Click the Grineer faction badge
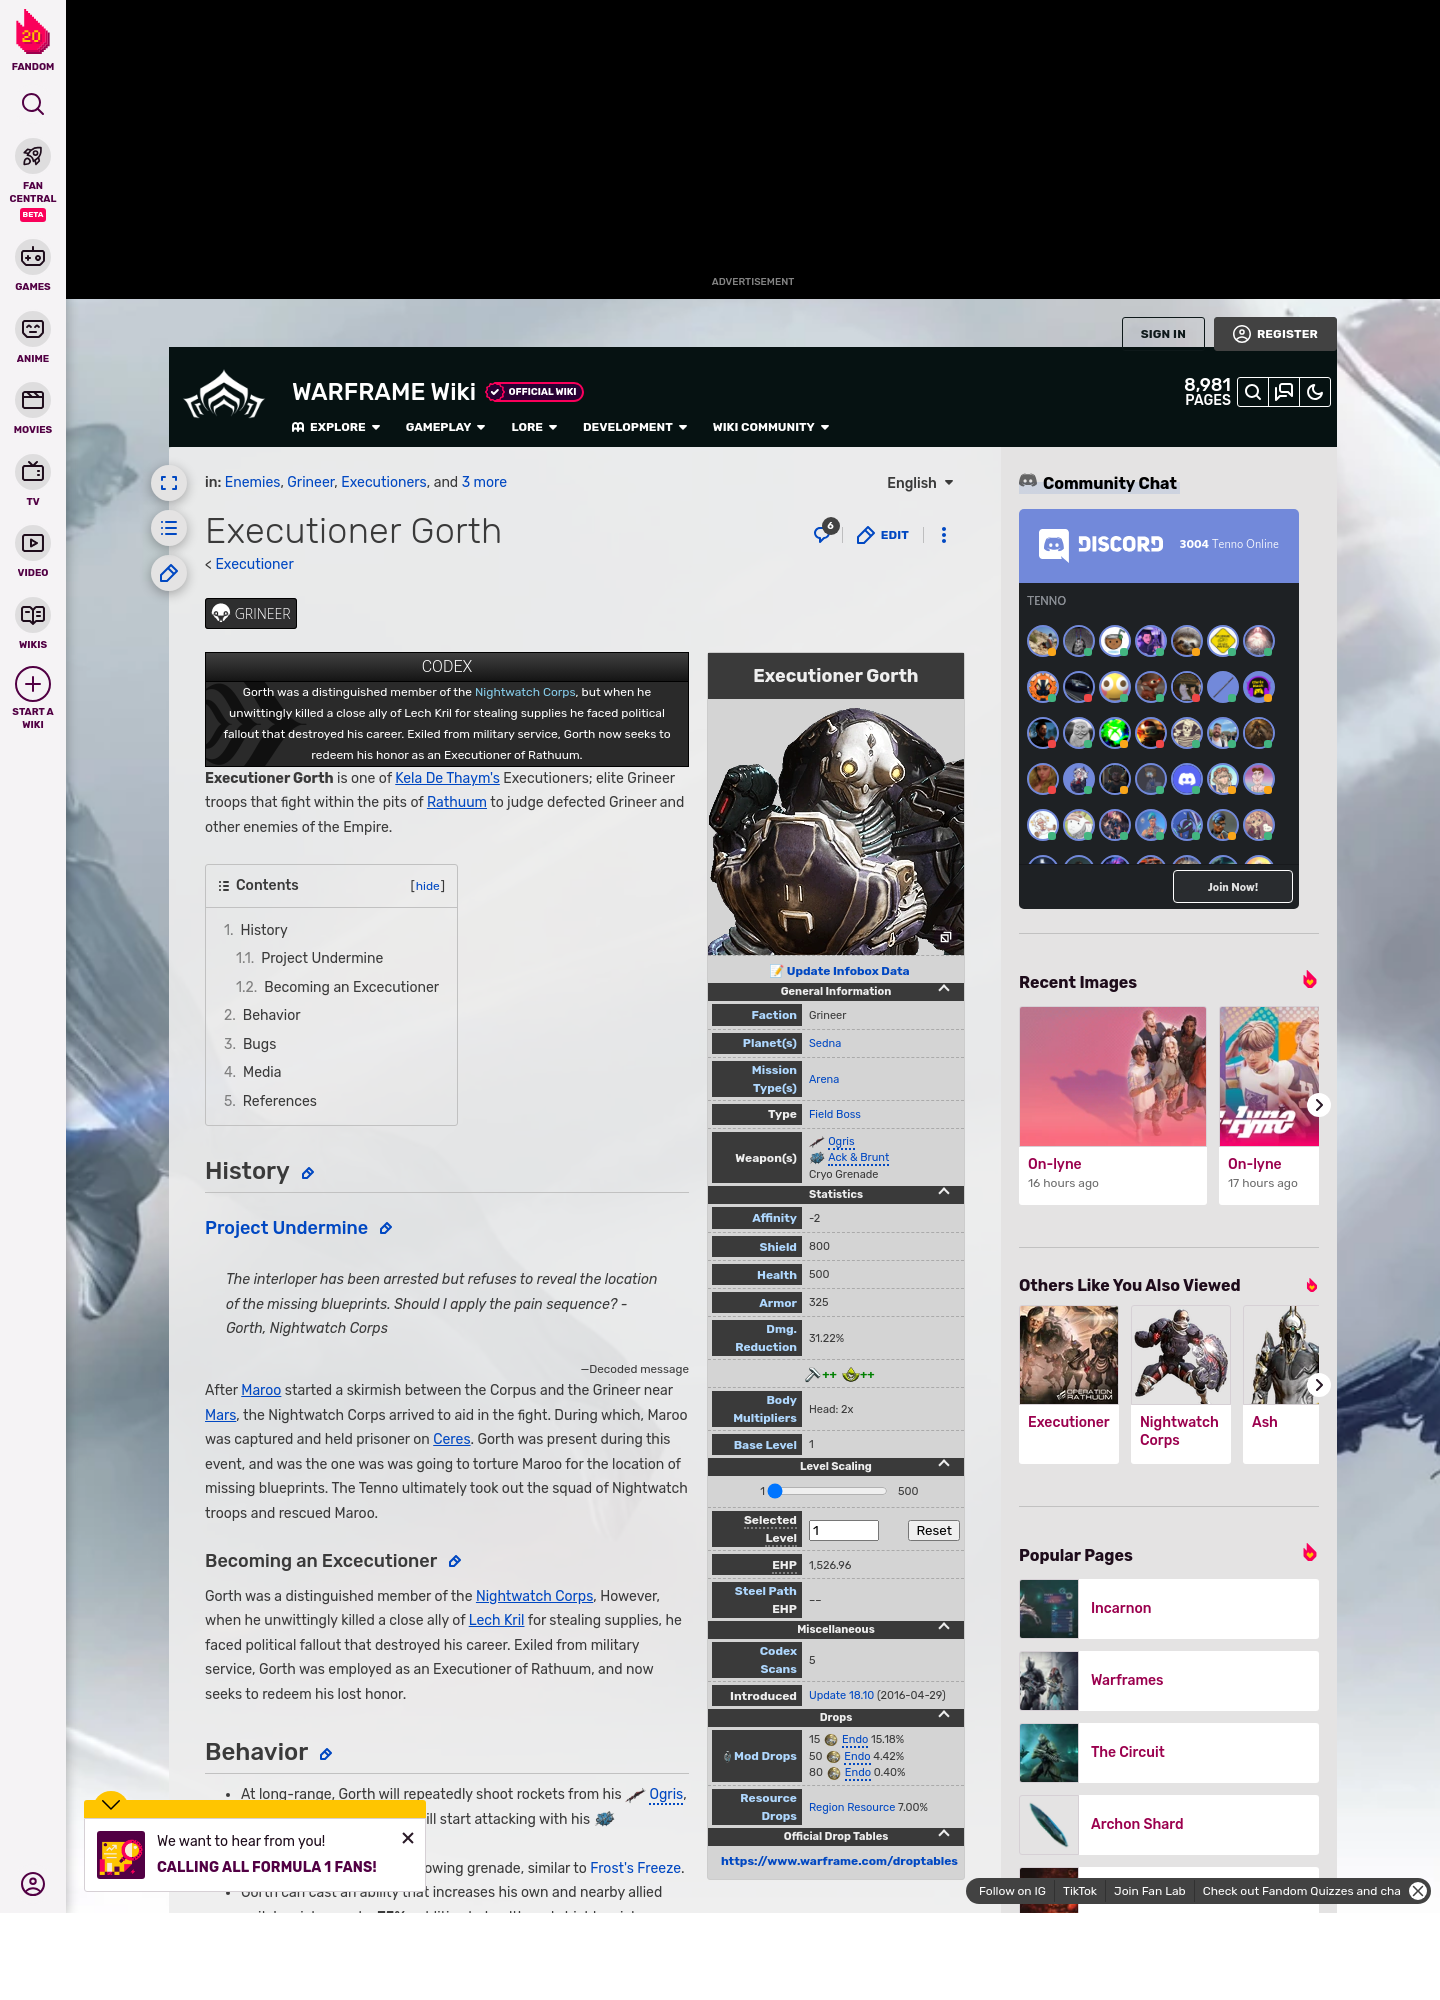Viewport: 1440px width, 2000px height. coord(251,614)
